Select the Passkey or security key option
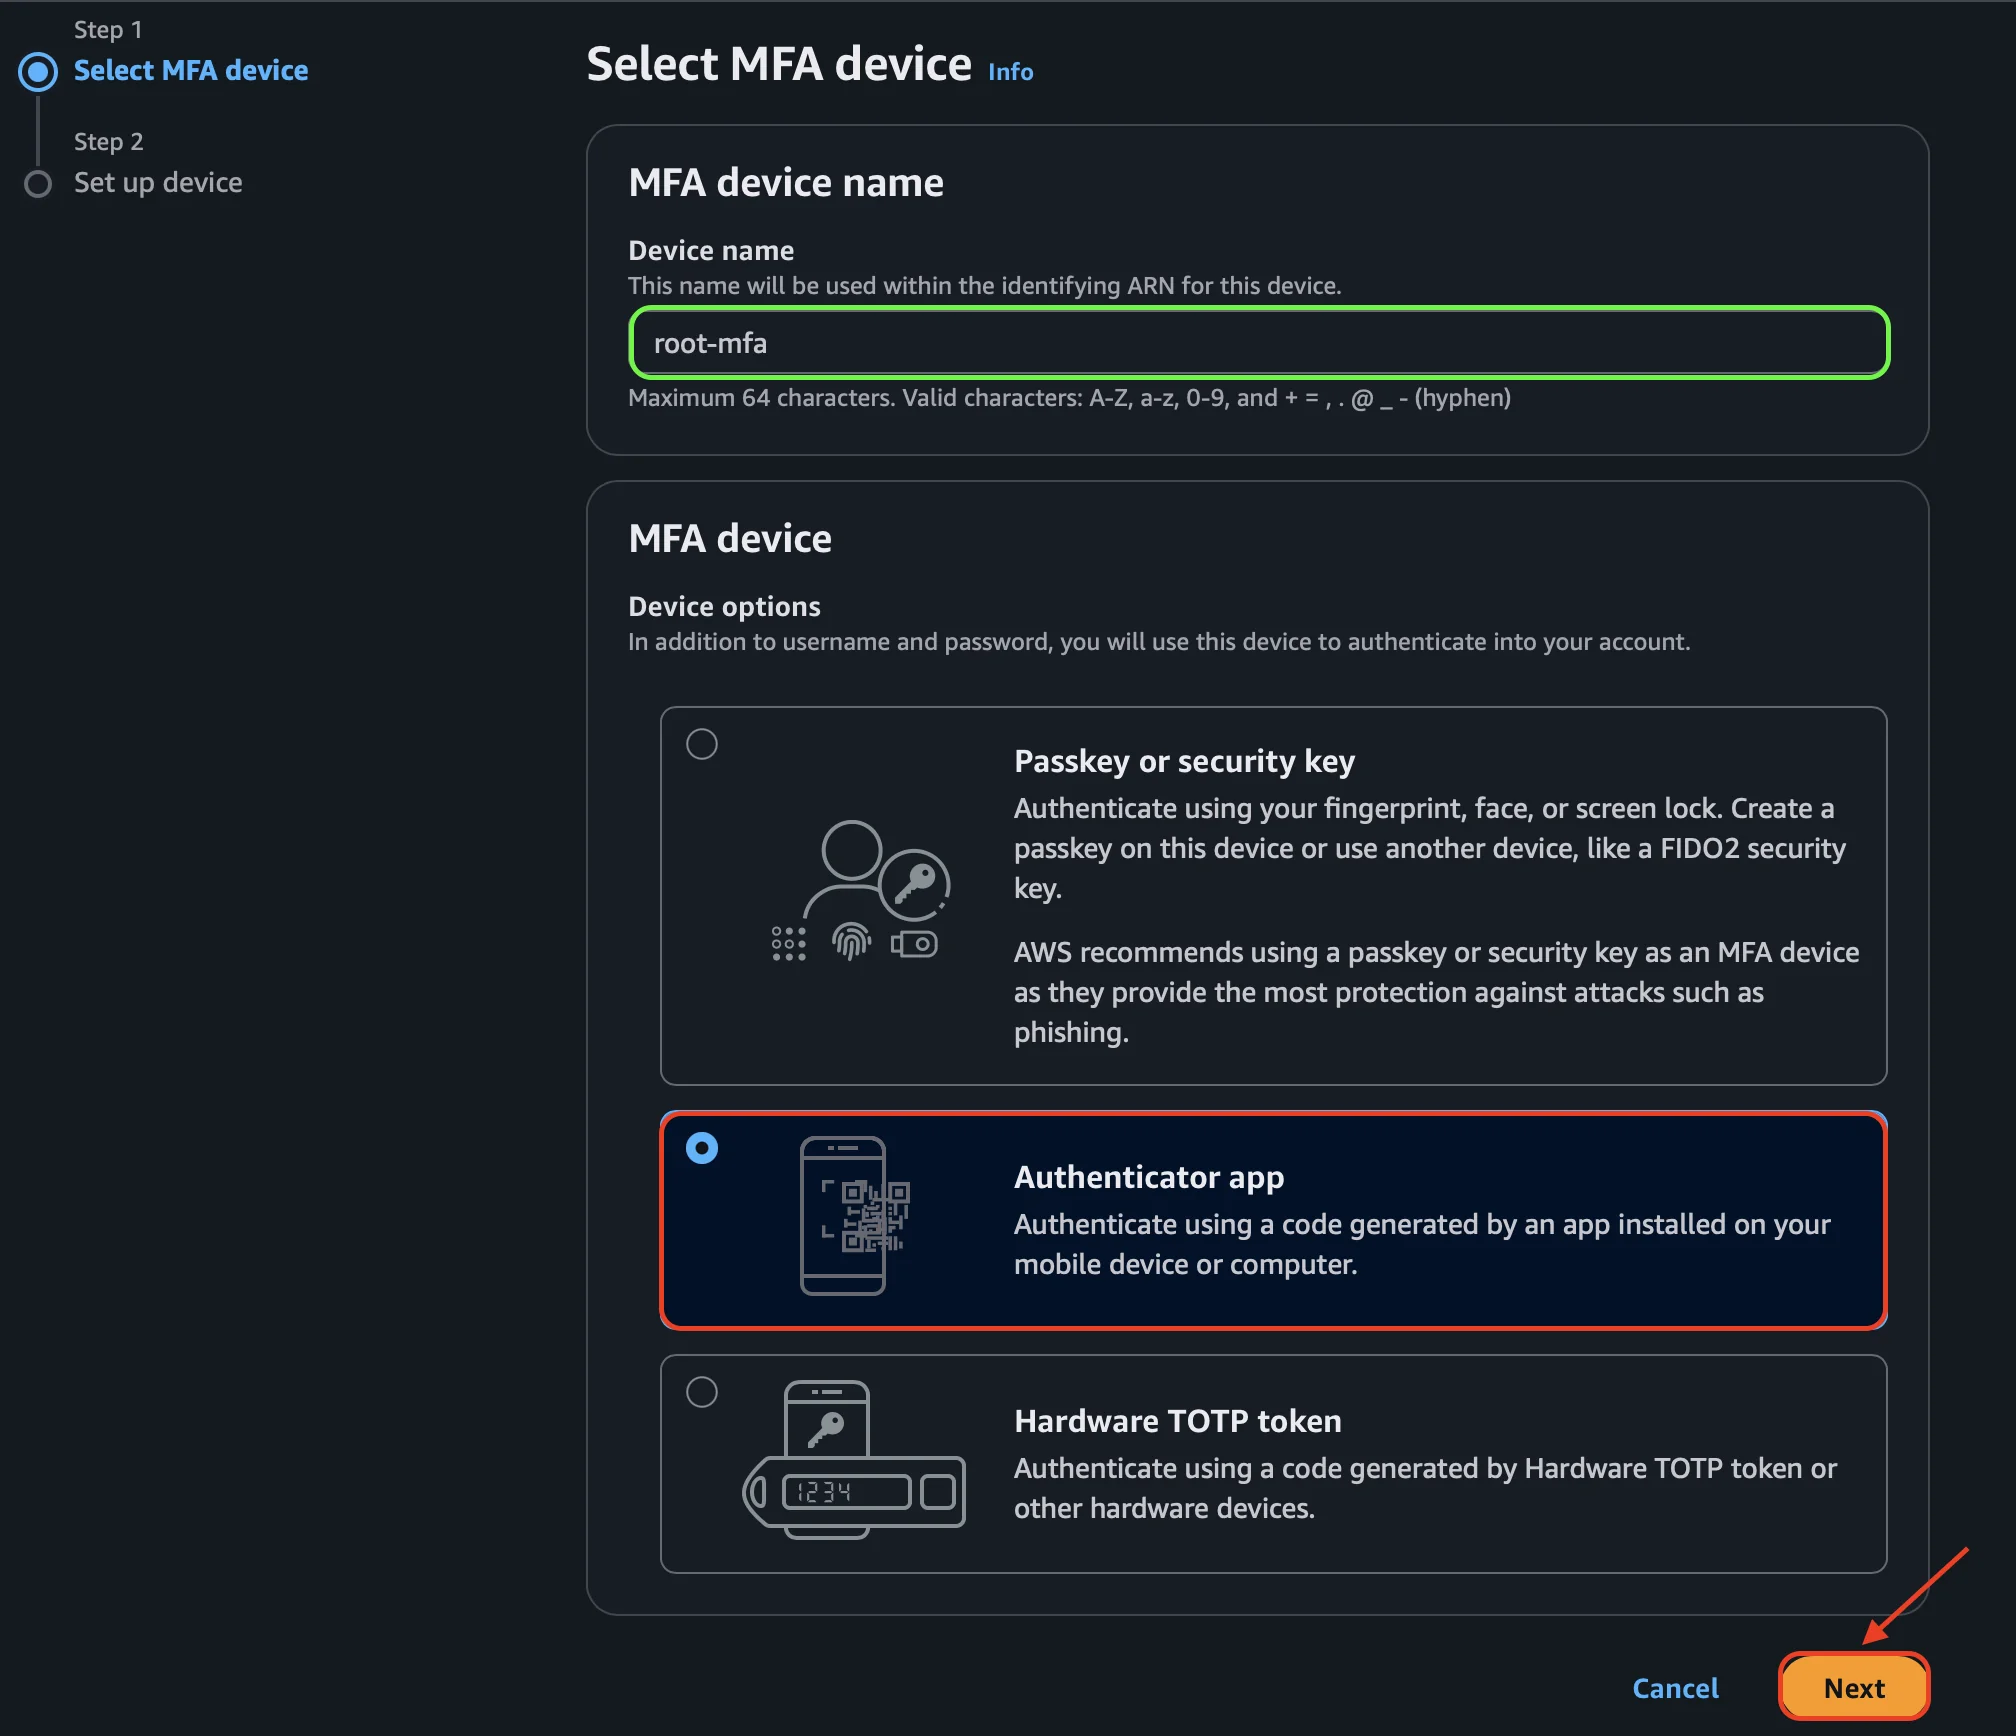 (703, 743)
